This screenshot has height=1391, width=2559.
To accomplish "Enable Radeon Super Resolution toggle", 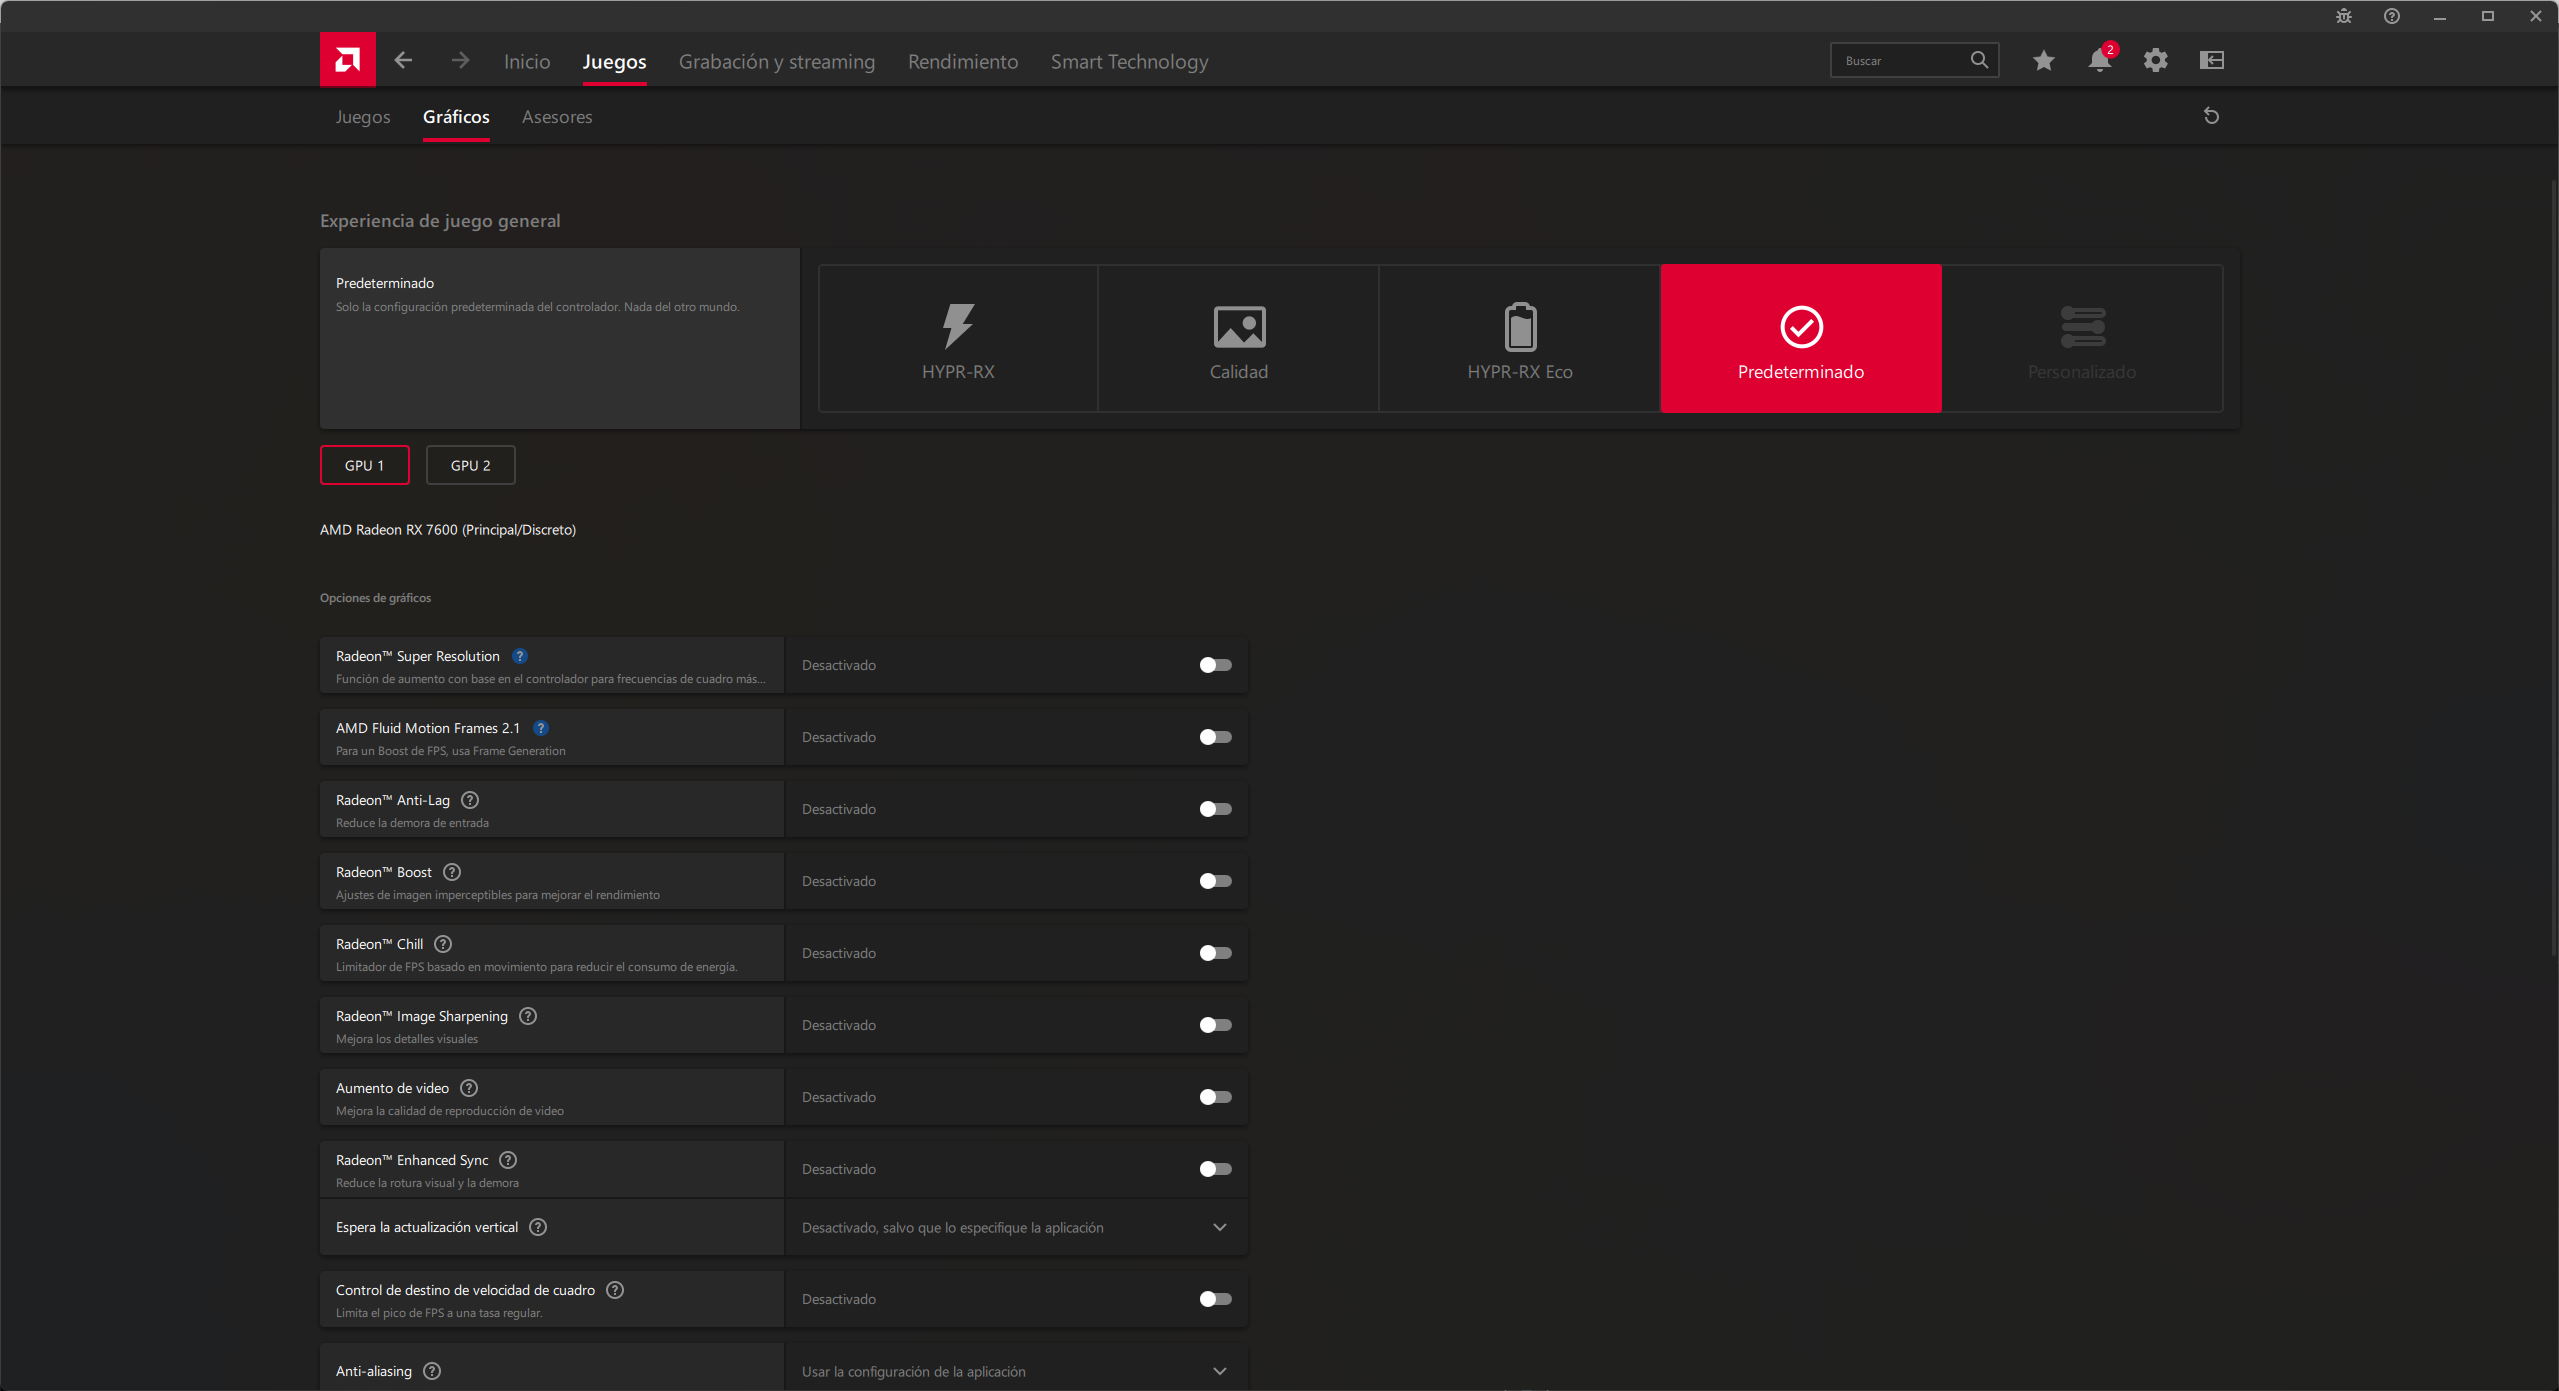I will [x=1216, y=665].
